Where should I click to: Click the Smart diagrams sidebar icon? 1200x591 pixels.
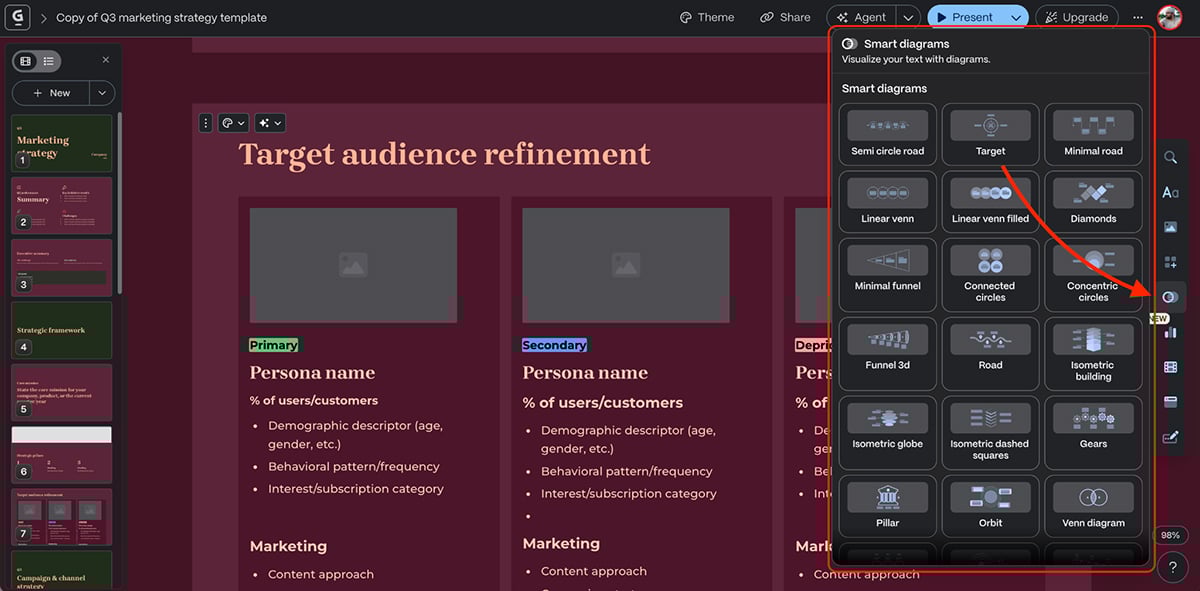pos(1170,297)
